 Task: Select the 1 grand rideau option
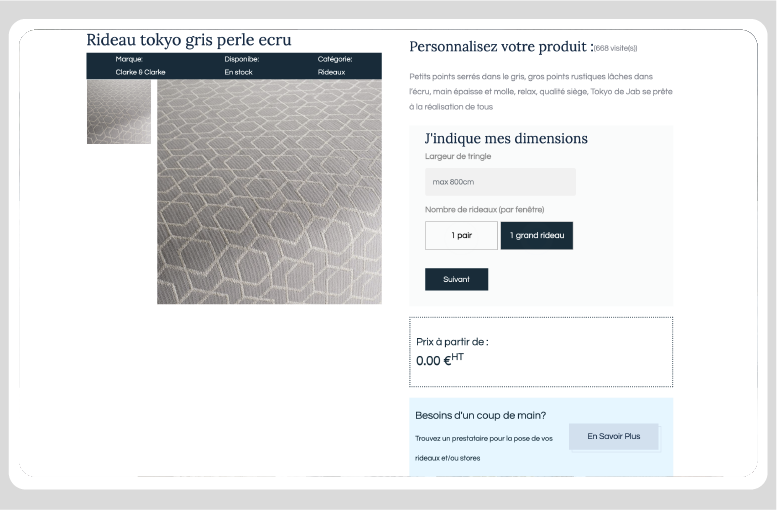[x=537, y=235]
